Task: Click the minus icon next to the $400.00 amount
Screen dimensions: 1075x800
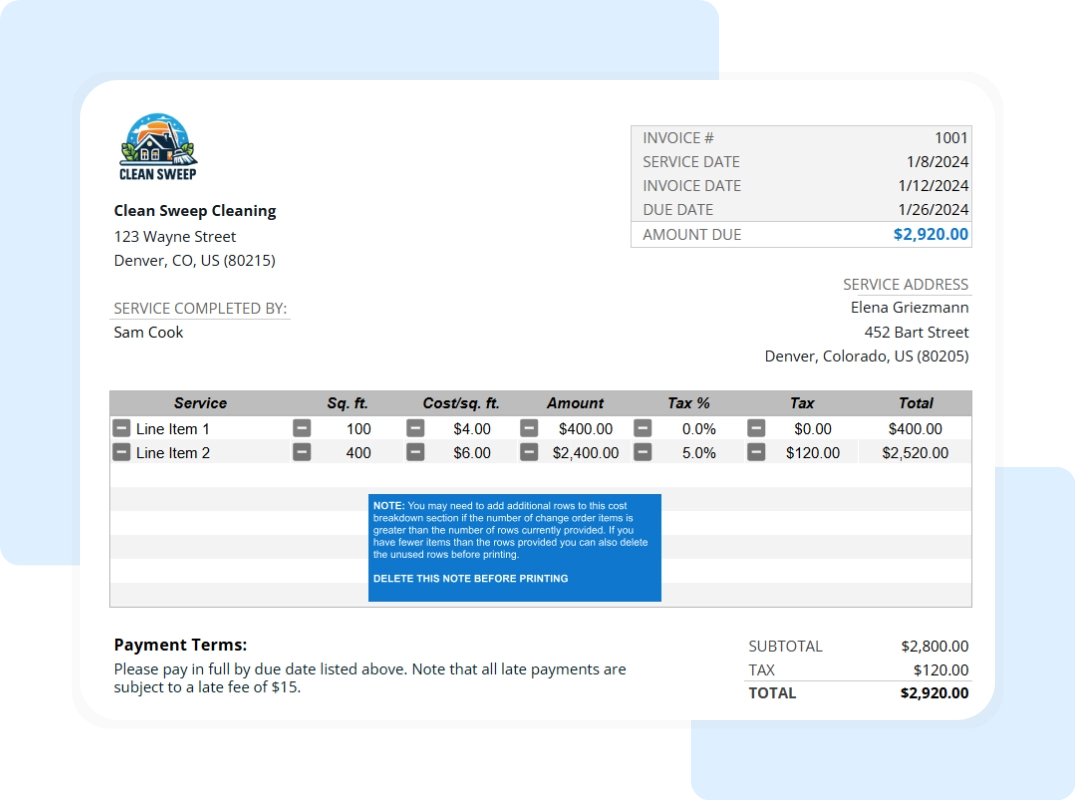Action: [529, 428]
